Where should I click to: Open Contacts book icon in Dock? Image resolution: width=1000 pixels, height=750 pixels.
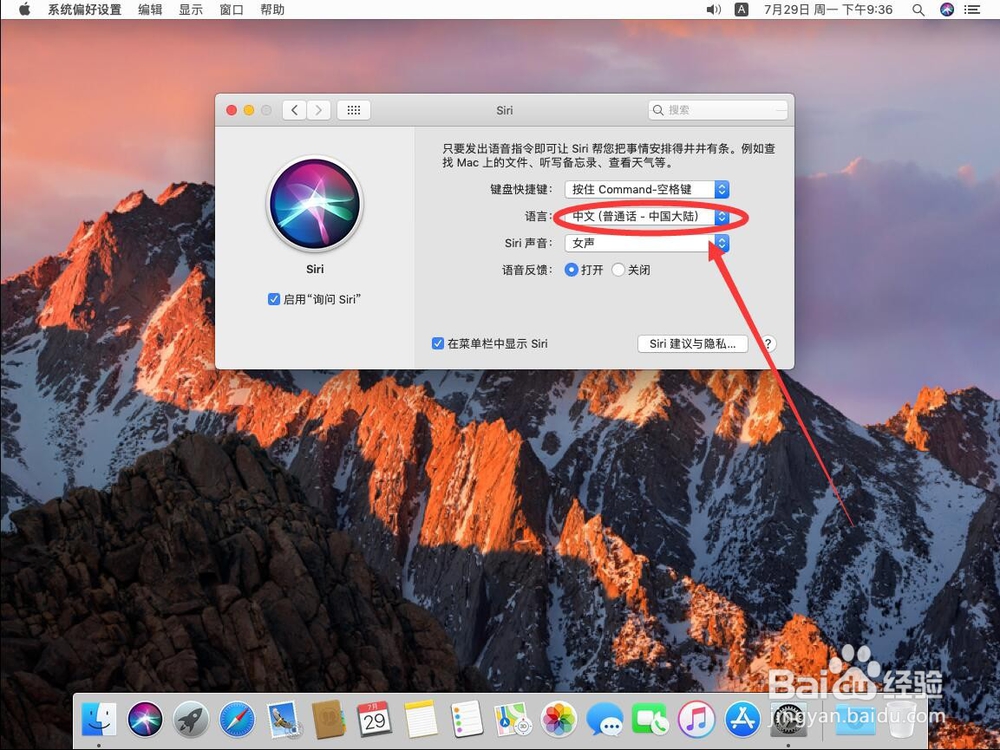[328, 719]
